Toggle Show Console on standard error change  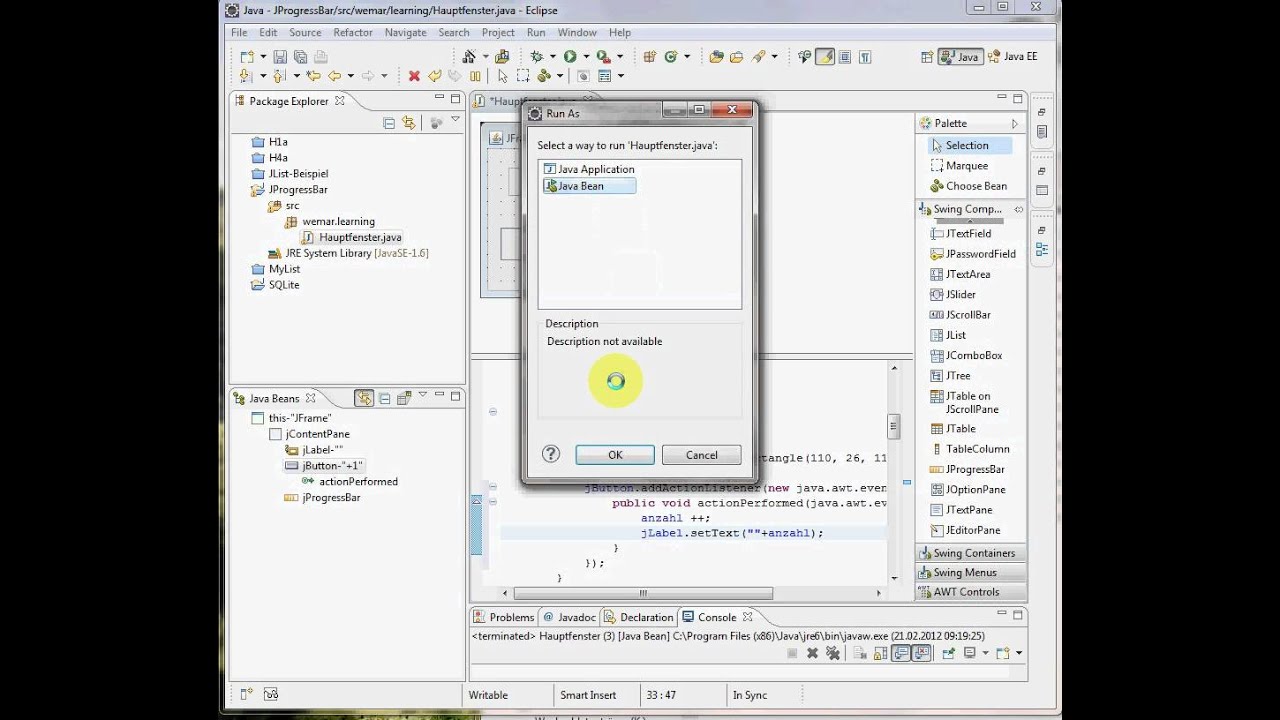click(922, 653)
